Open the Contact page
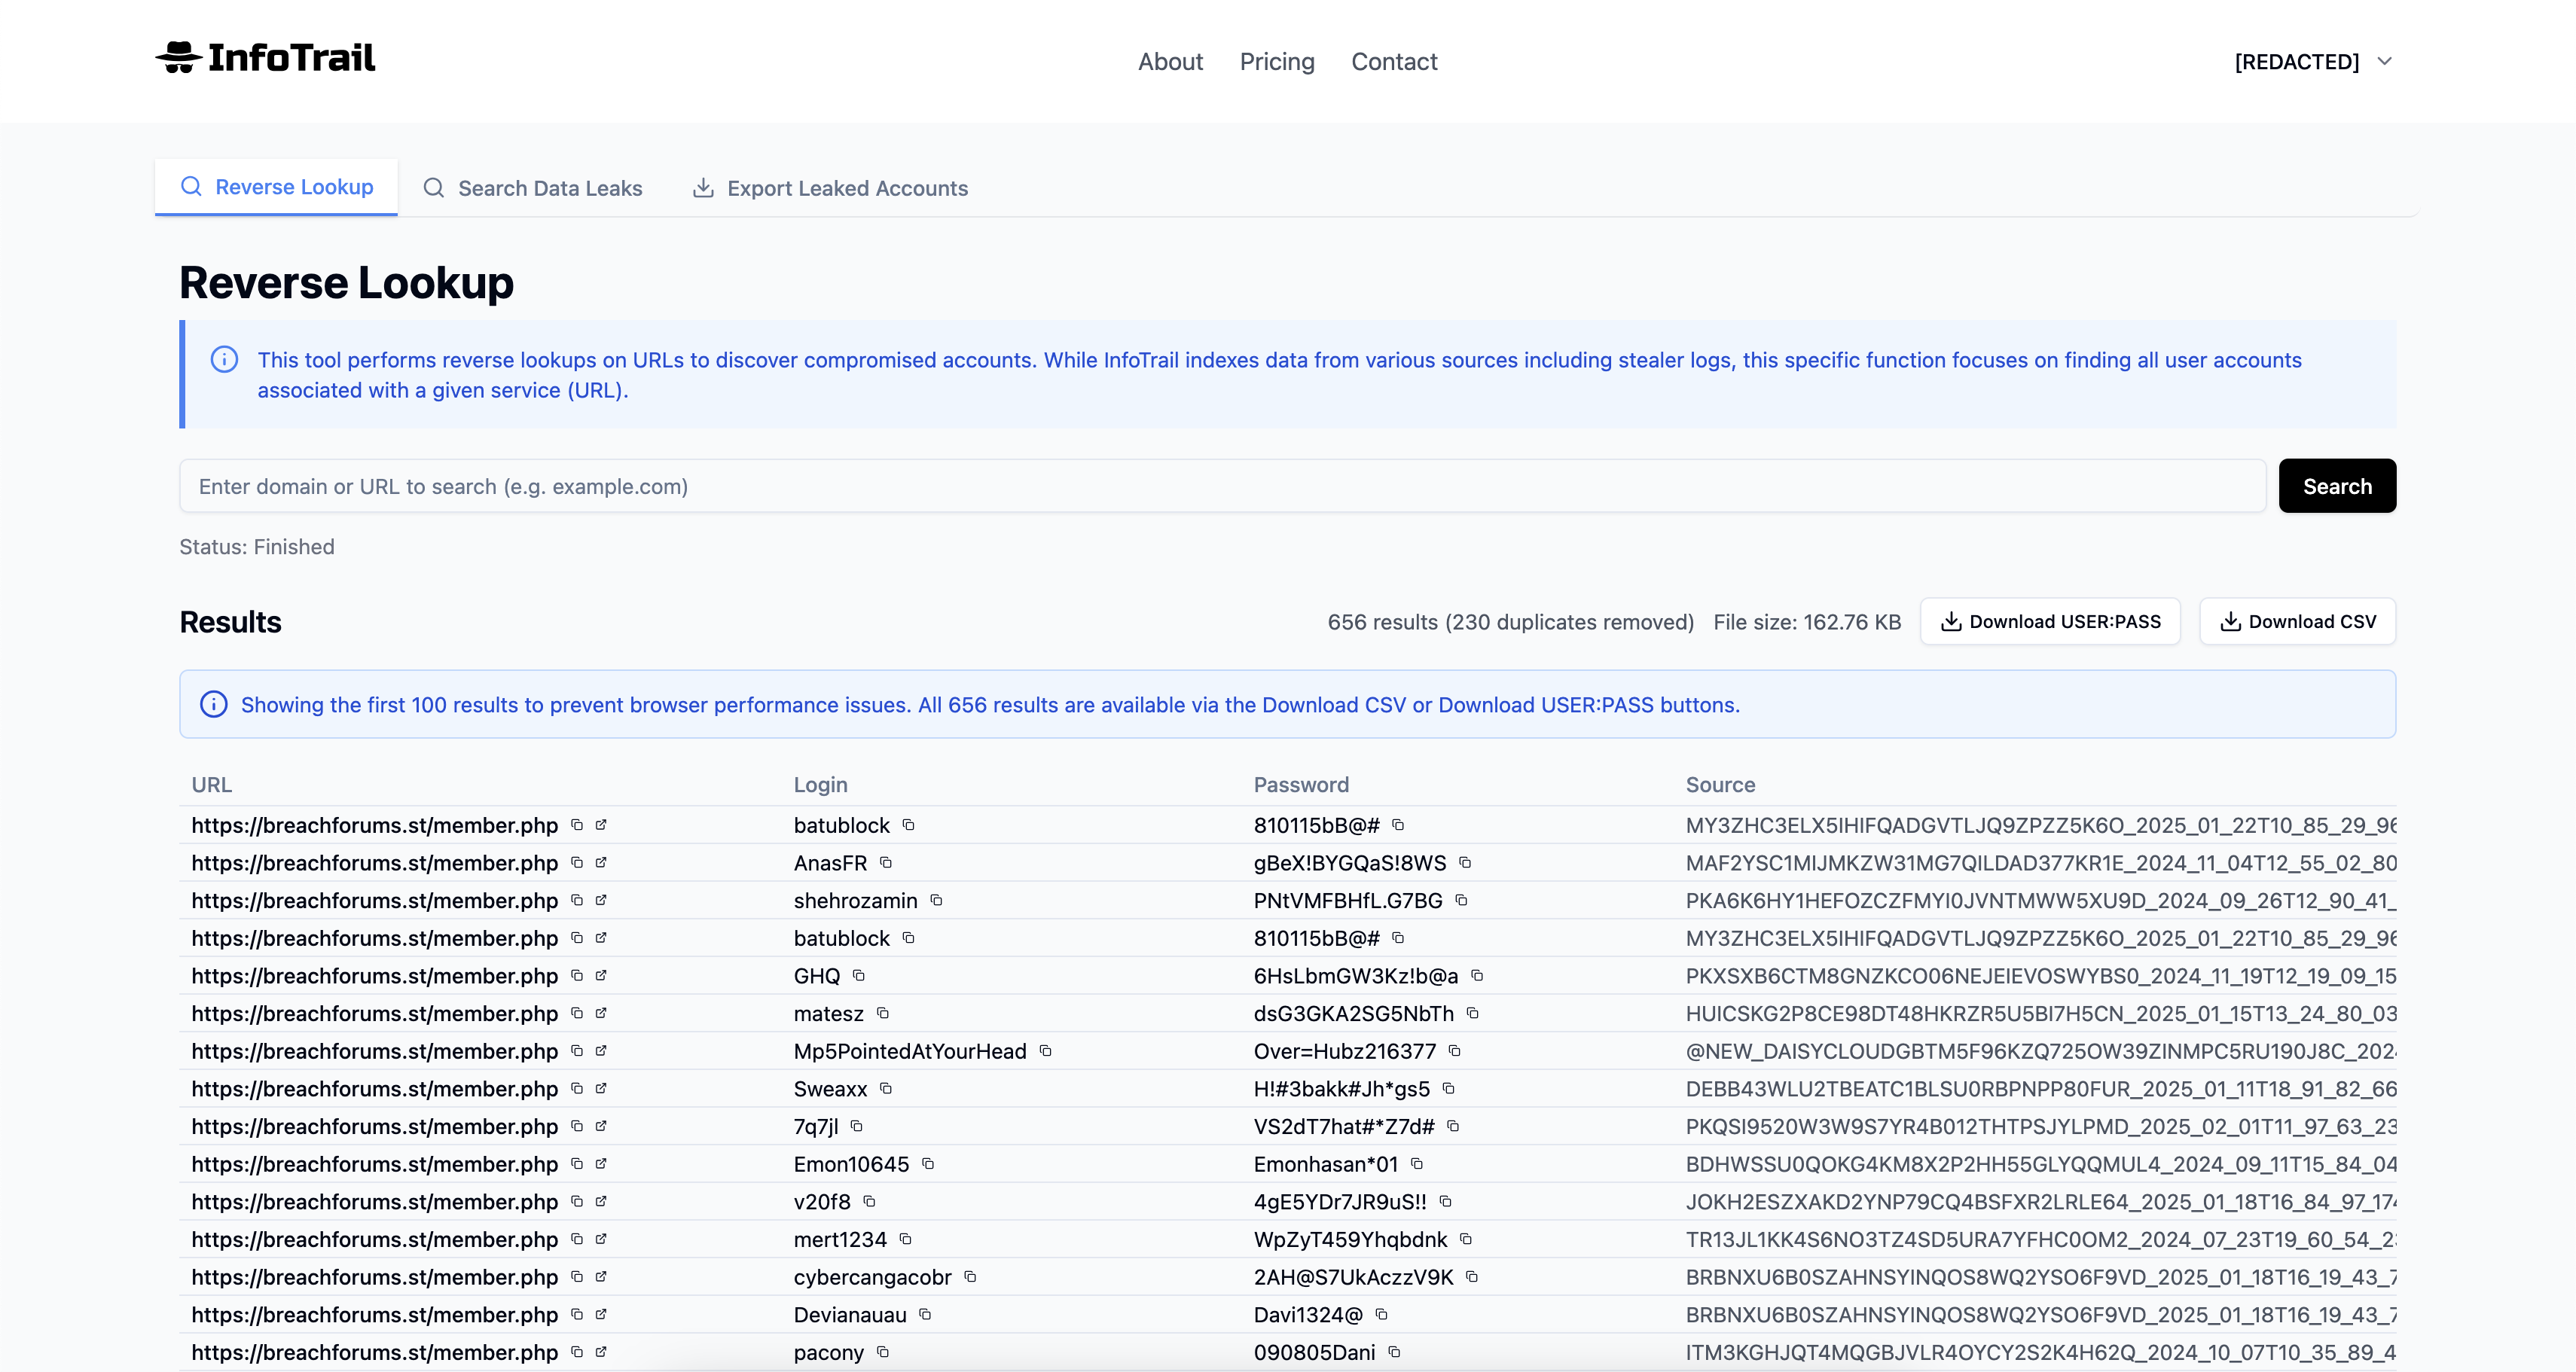Viewport: 2576px width, 1372px height. (1394, 62)
